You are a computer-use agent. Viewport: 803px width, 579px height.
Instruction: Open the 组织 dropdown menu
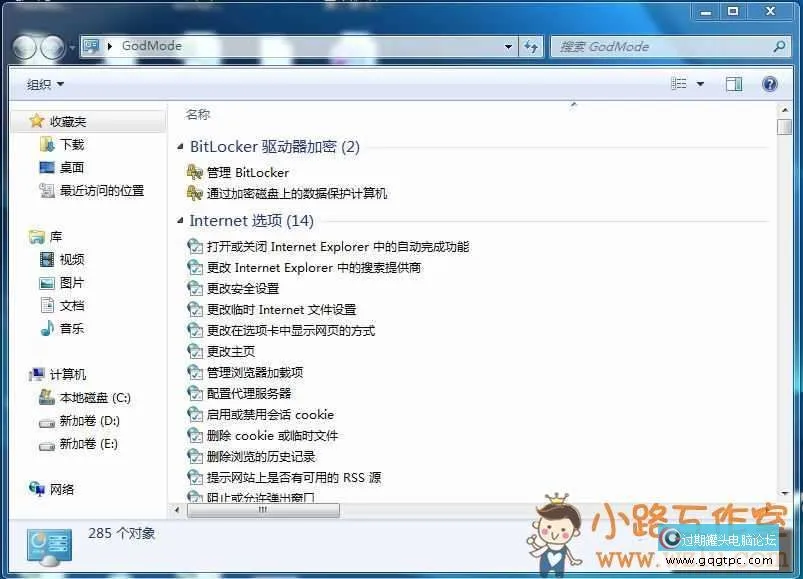pos(45,85)
